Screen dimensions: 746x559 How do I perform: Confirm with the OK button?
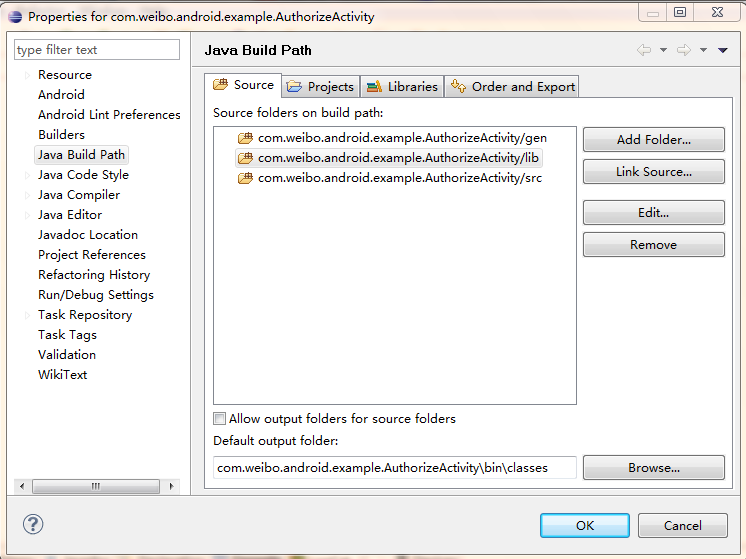click(x=585, y=525)
